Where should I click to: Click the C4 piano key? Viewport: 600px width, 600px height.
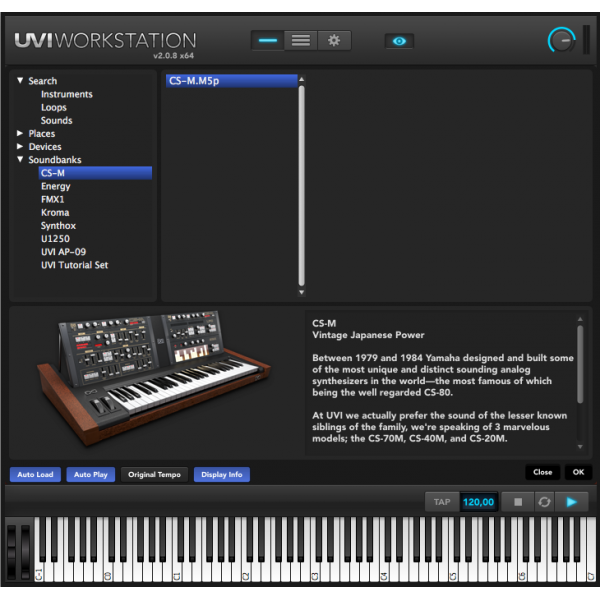tap(384, 572)
